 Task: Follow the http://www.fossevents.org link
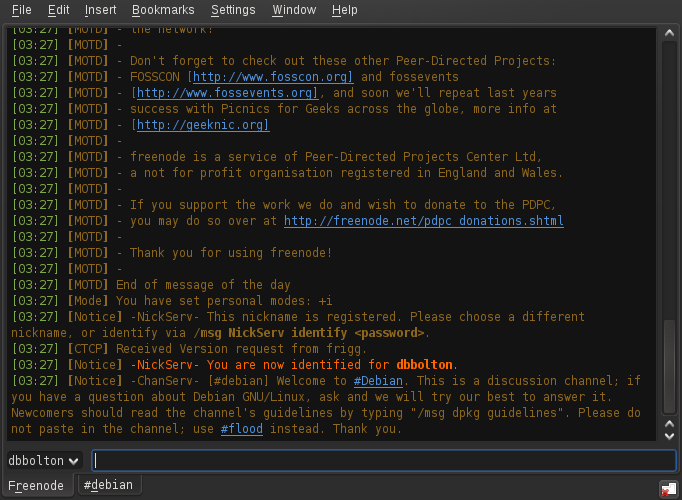227,93
